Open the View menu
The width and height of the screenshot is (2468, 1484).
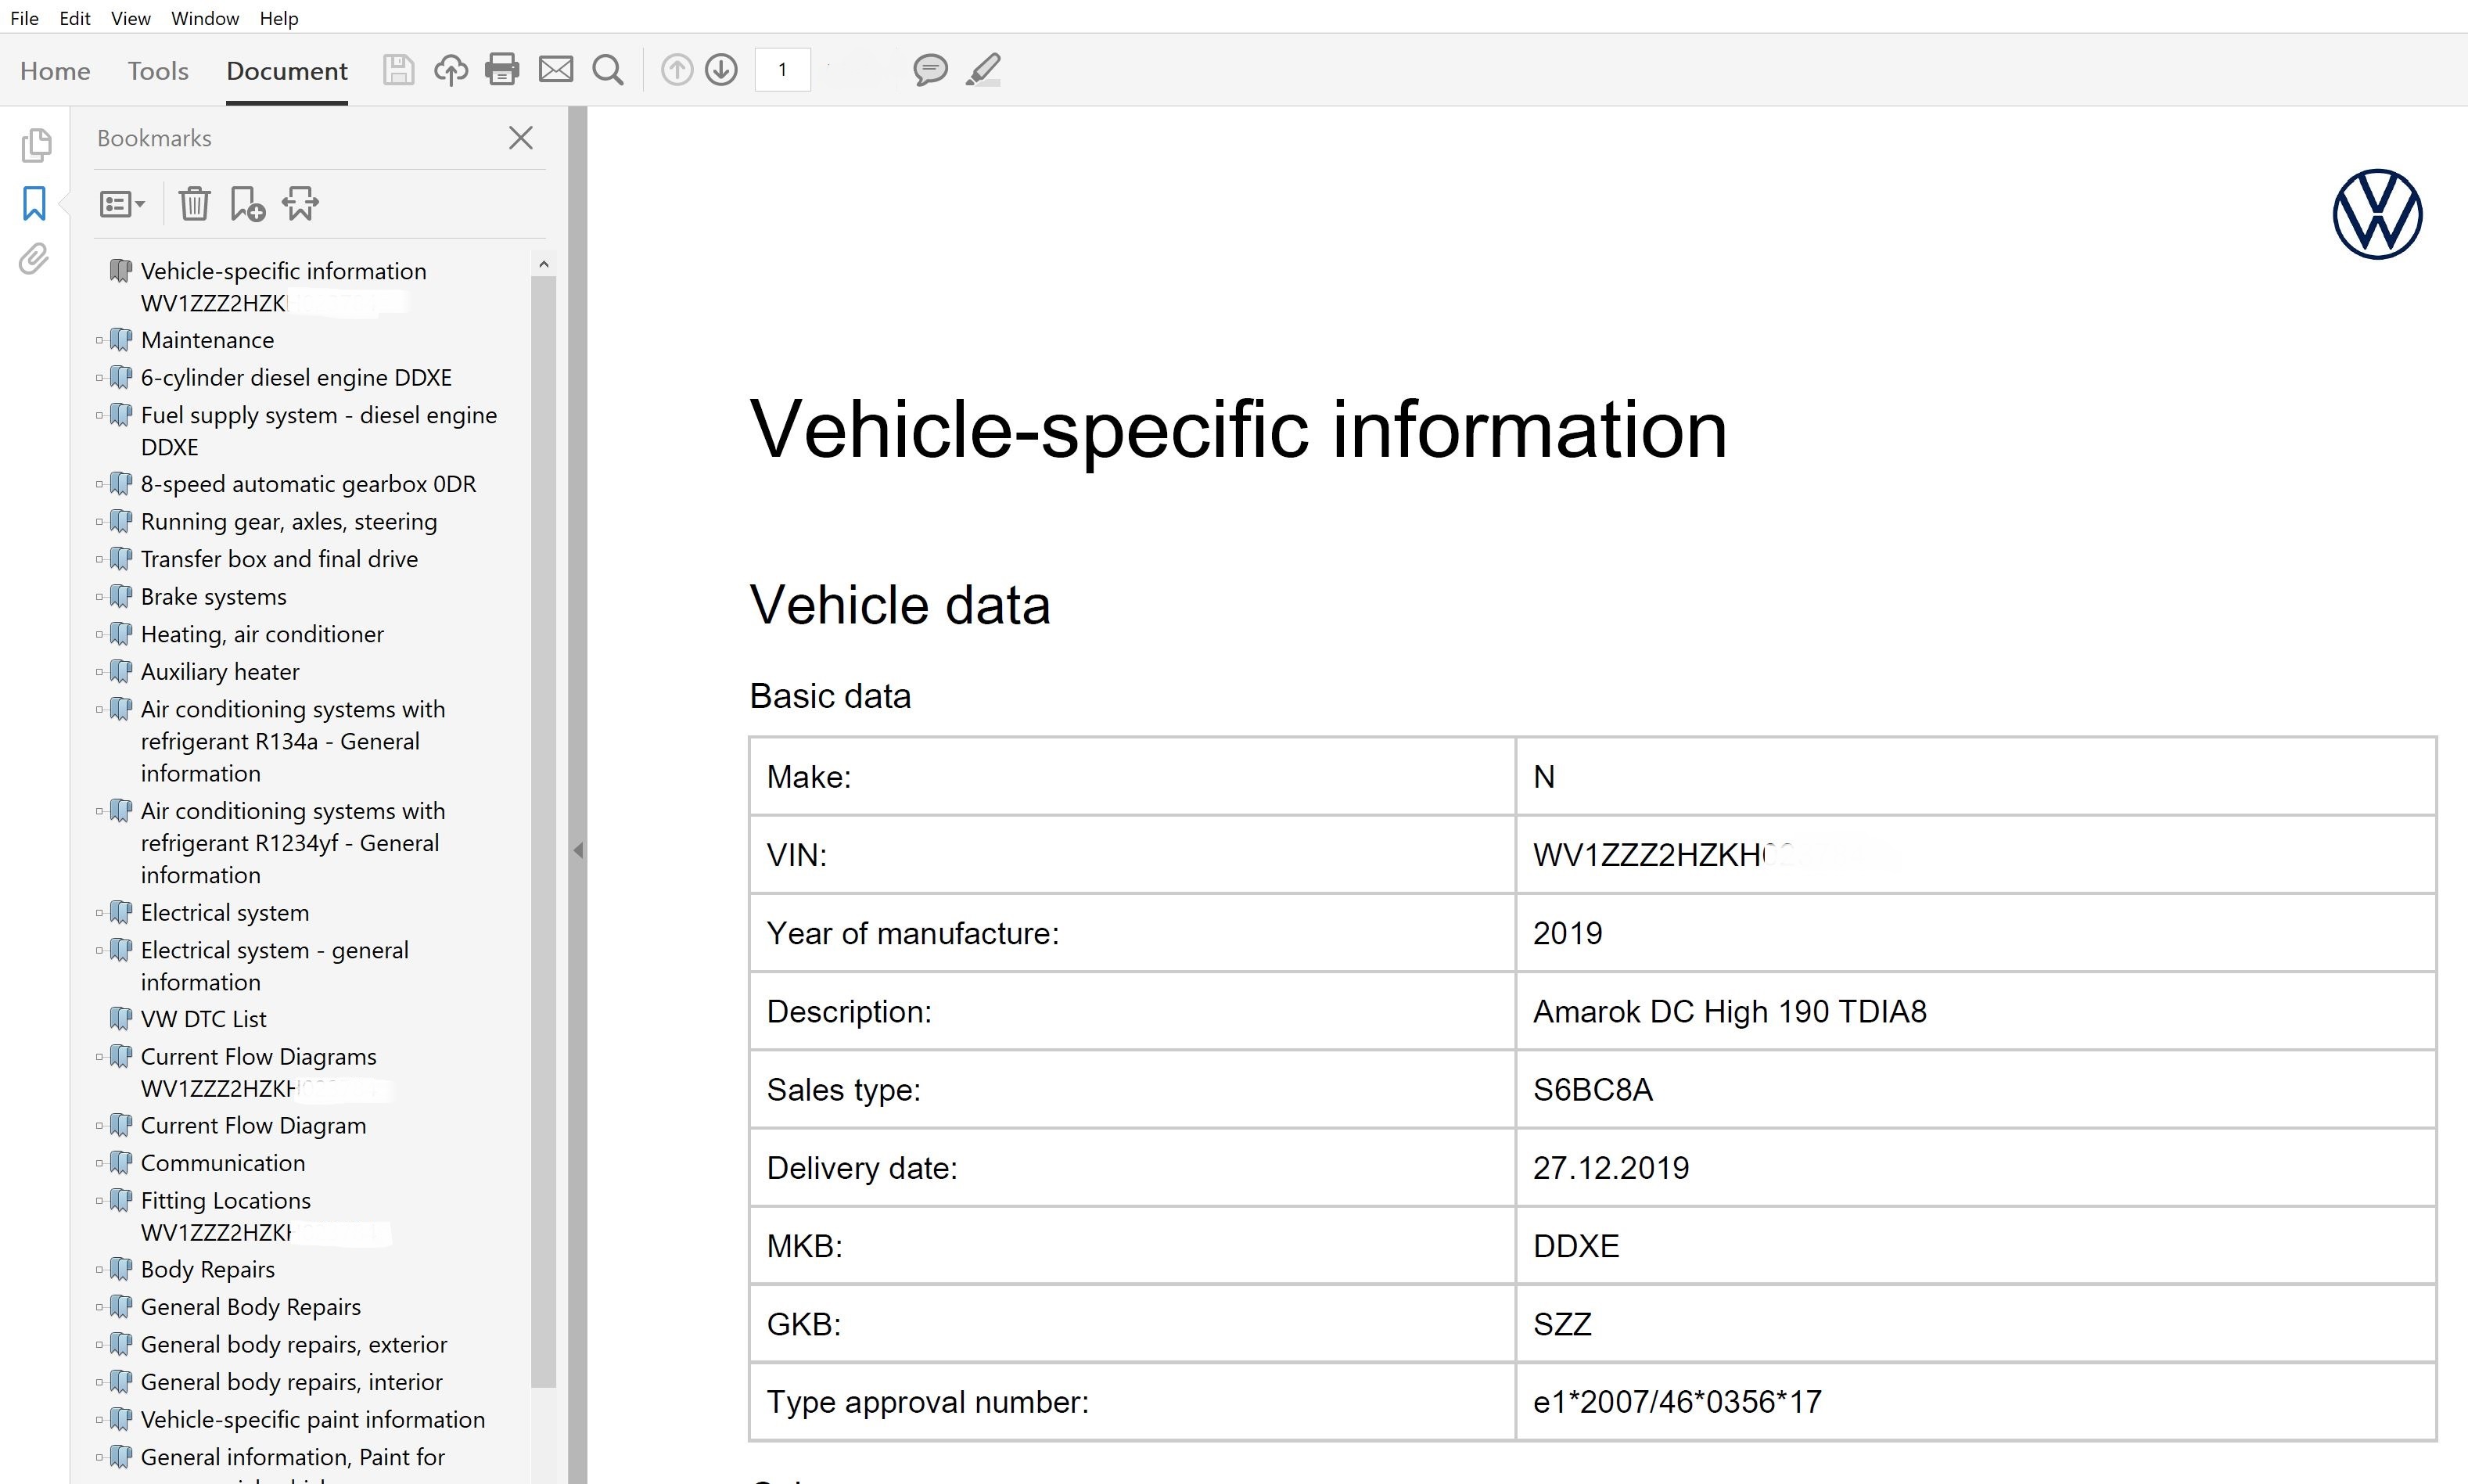pyautogui.click(x=130, y=18)
